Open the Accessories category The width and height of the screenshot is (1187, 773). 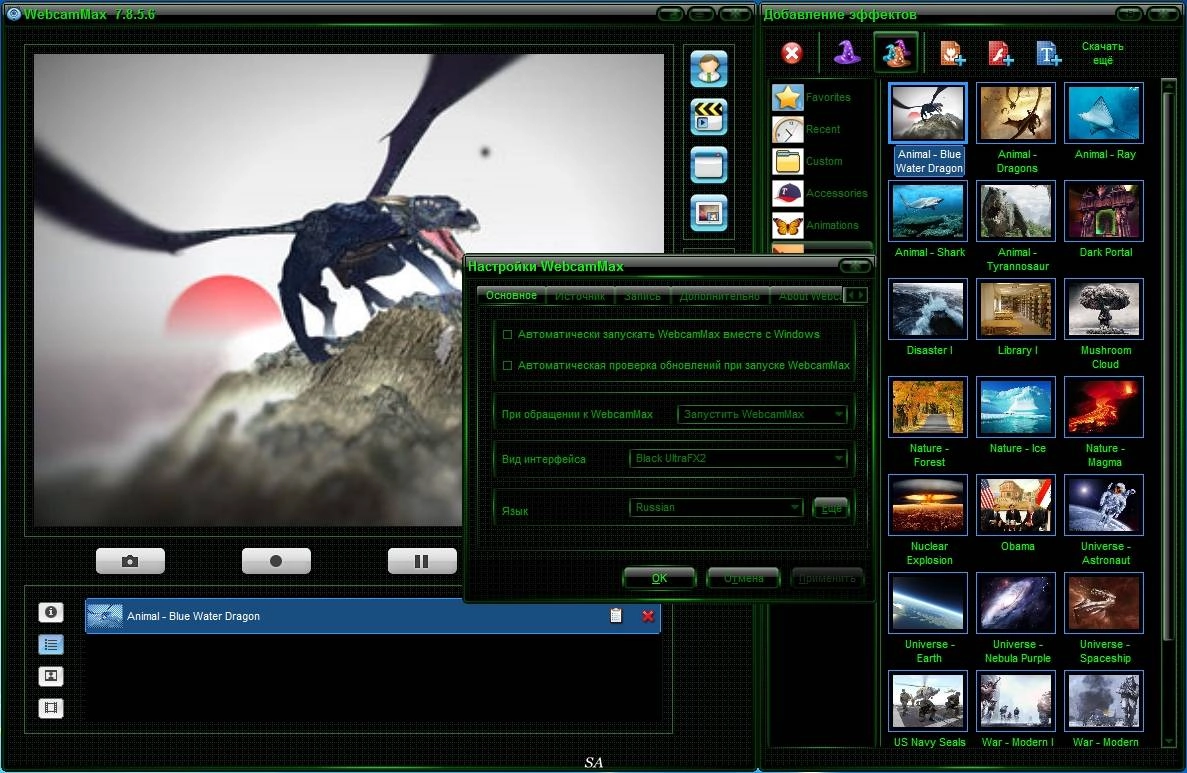821,193
